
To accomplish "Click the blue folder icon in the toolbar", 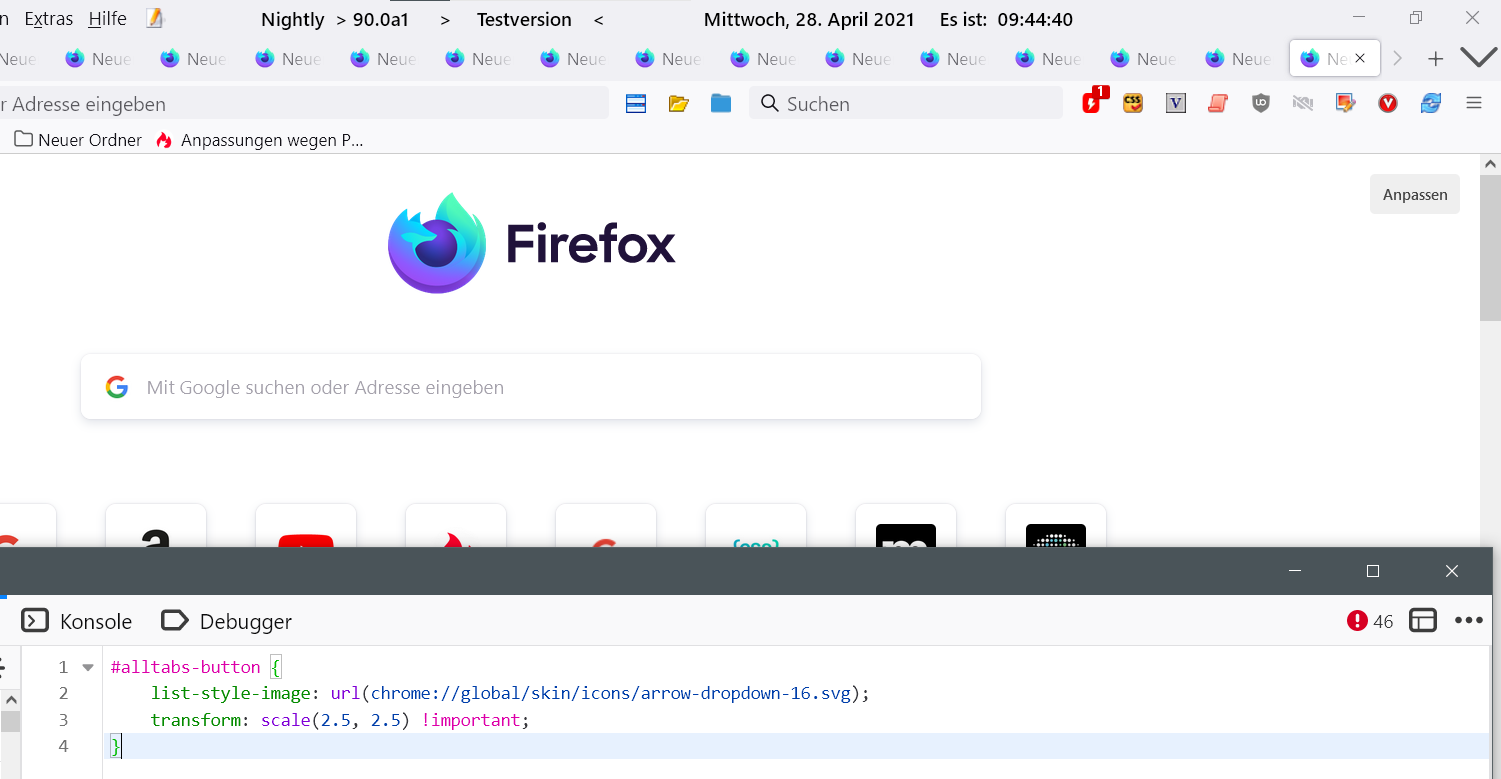I will click(x=721, y=103).
